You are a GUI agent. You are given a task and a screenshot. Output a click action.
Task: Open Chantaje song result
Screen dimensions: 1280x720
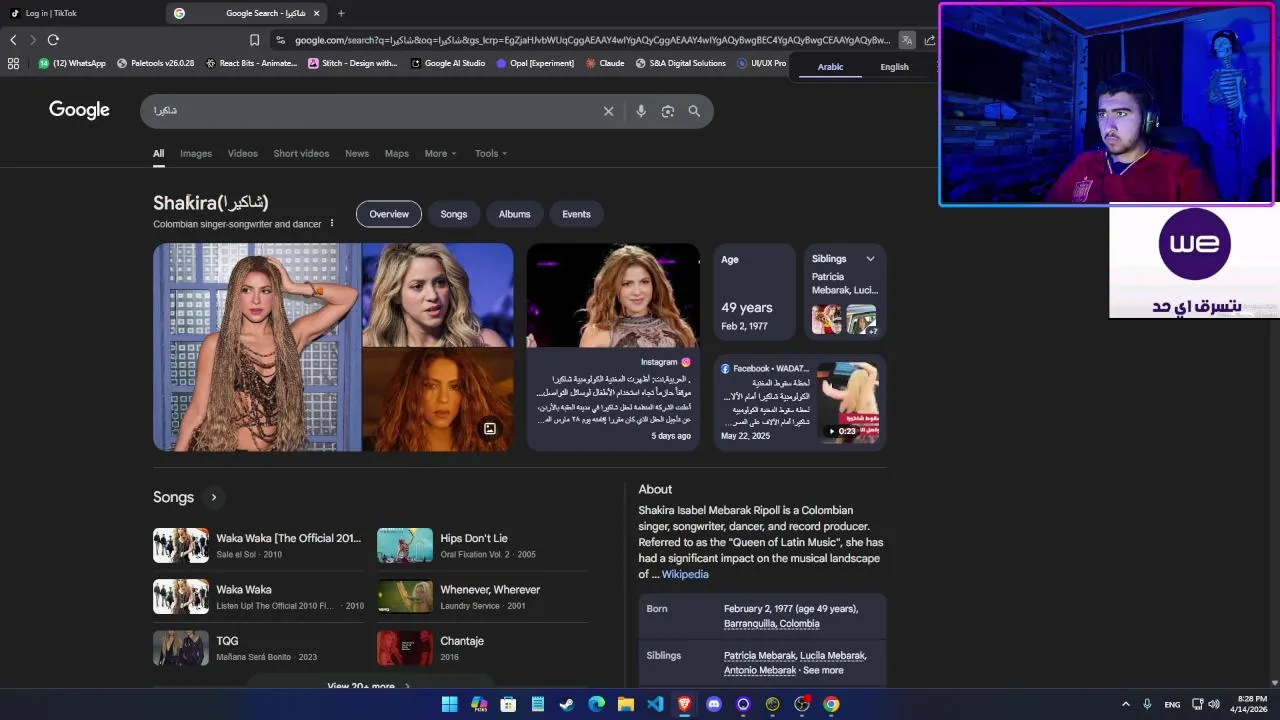click(x=482, y=648)
